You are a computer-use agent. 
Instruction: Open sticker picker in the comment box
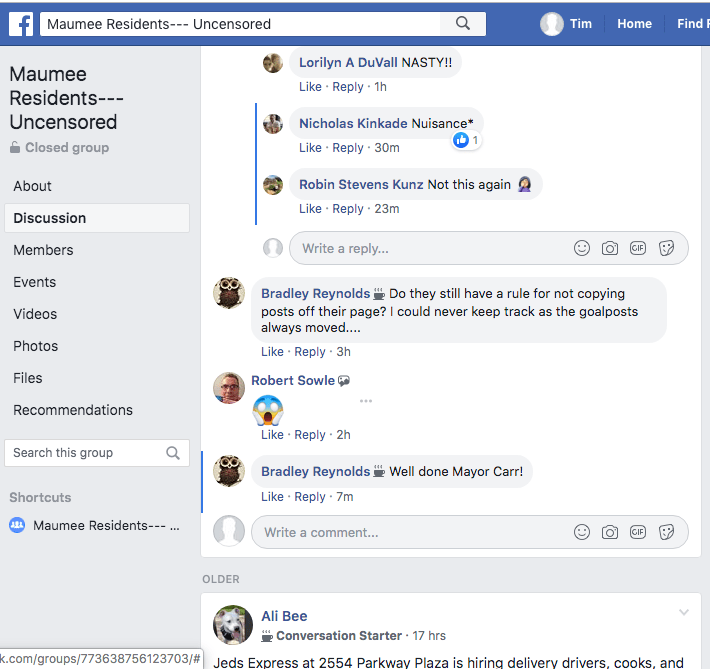tap(667, 532)
